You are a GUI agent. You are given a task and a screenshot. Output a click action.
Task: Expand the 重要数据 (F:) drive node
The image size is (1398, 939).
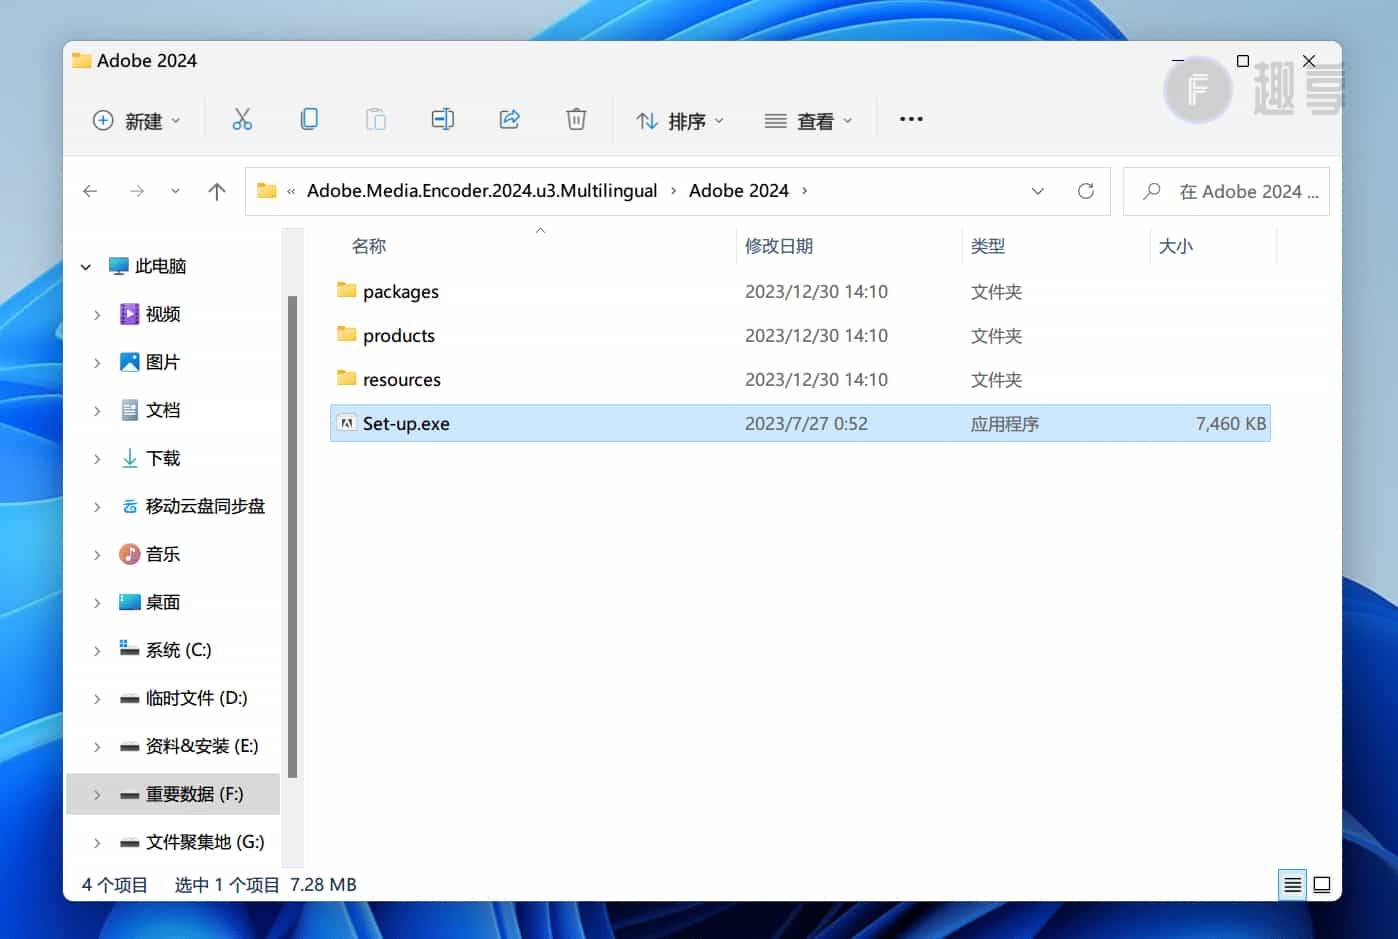coord(97,795)
